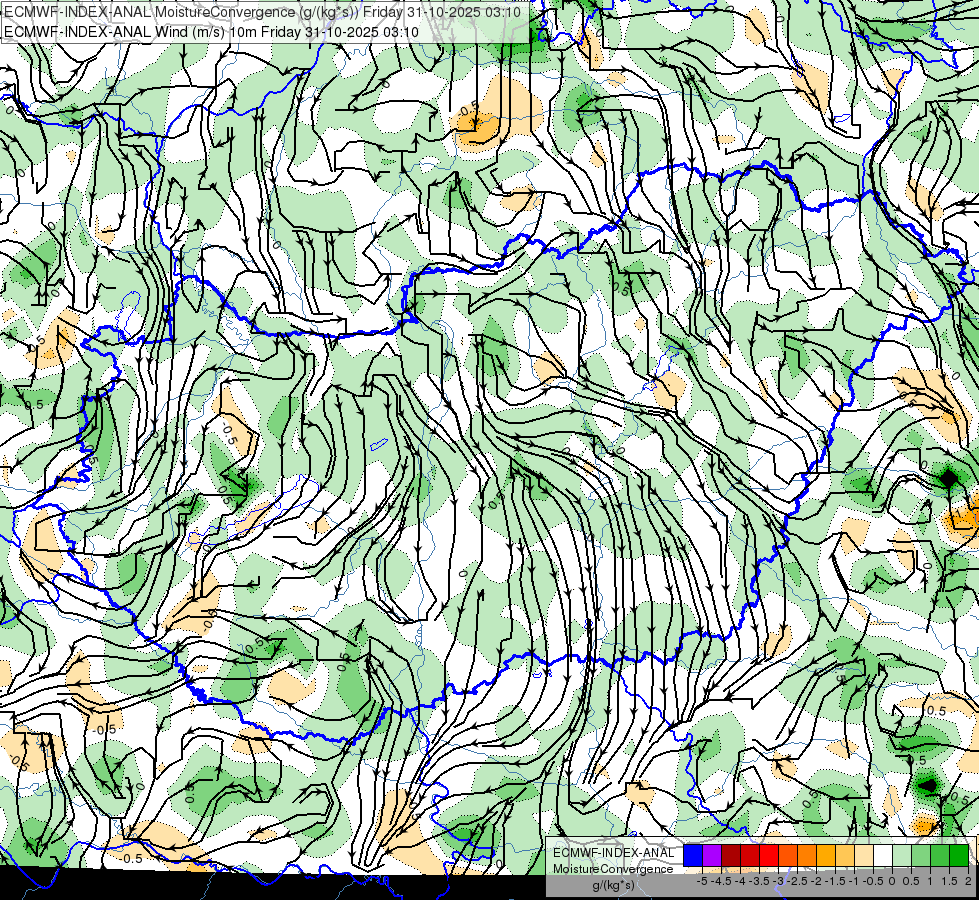Click the 1.5 value on the legend scale
The height and width of the screenshot is (900, 979).
[949, 881]
